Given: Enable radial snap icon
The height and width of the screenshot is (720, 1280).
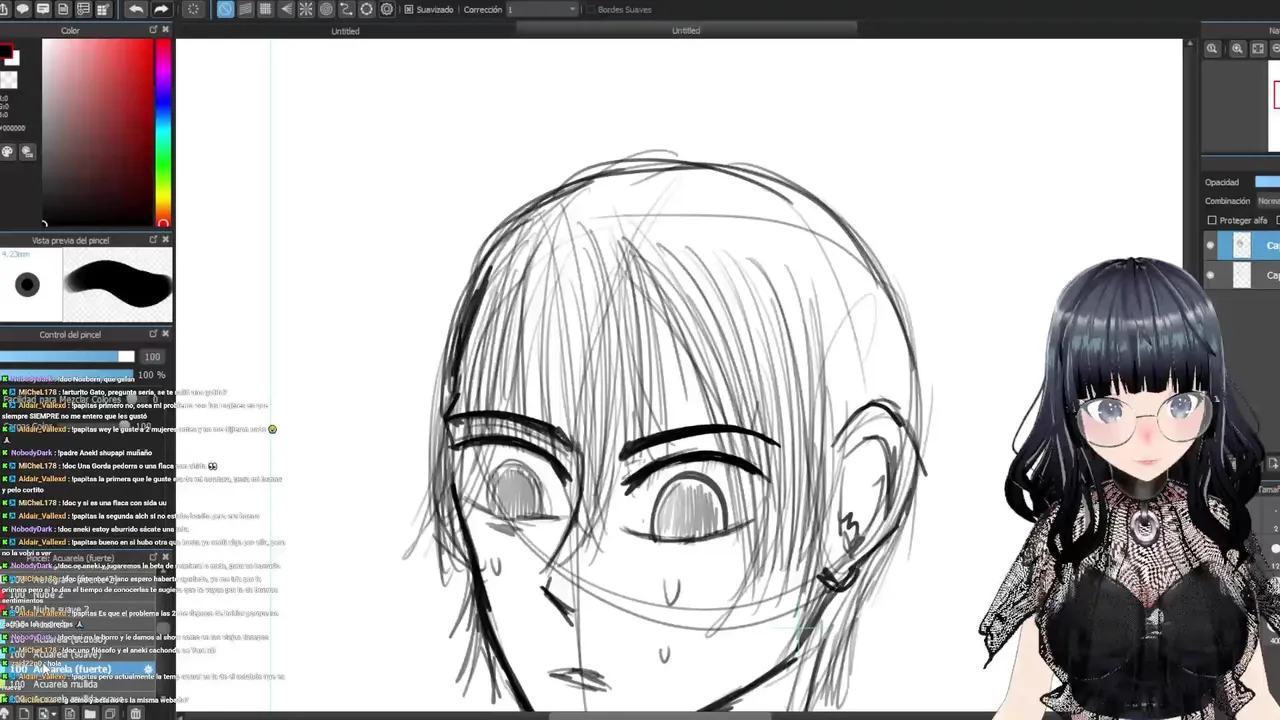Looking at the screenshot, I should [x=306, y=9].
